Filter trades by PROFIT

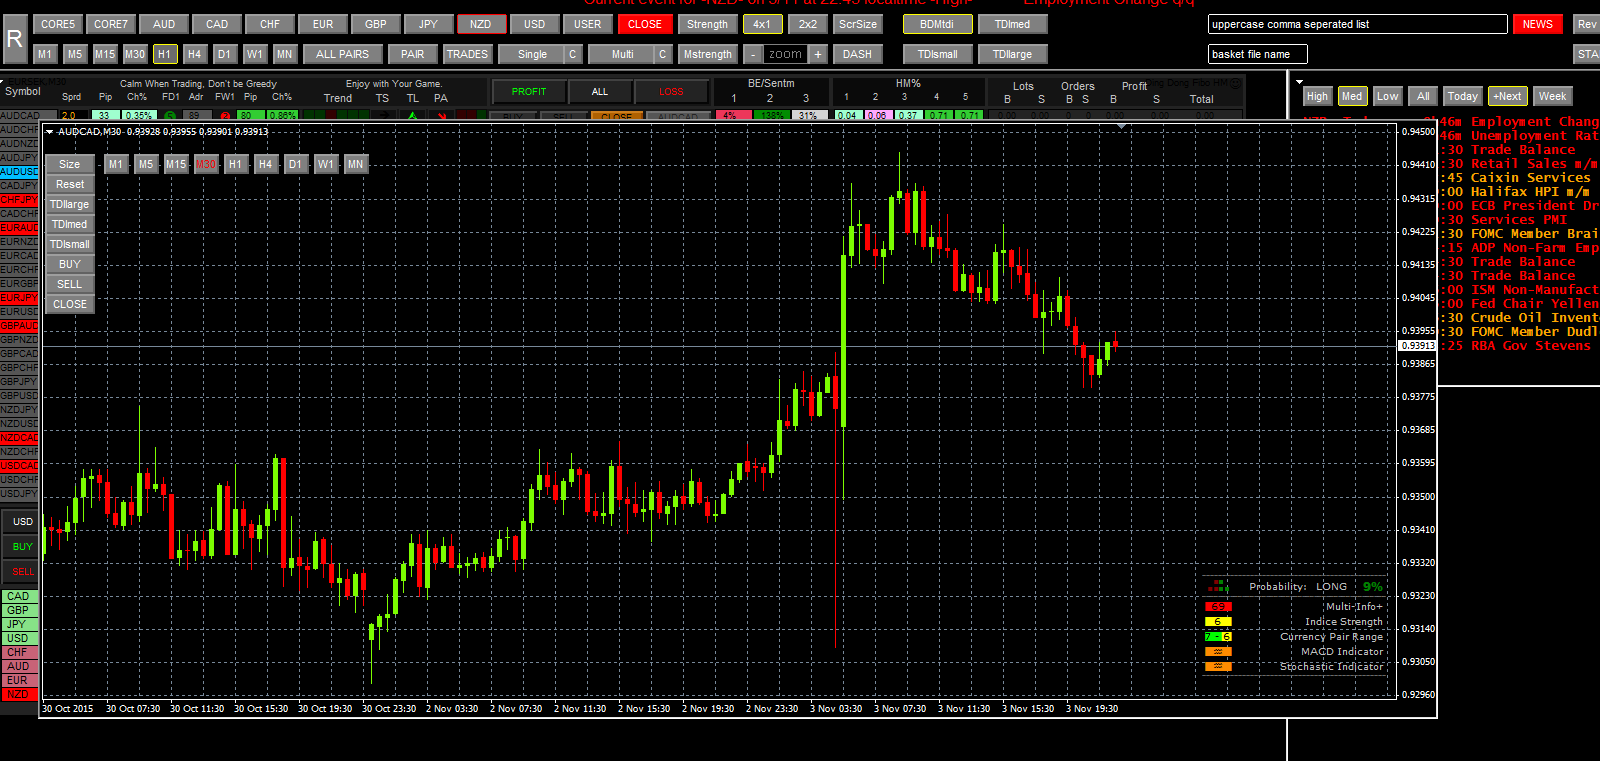click(529, 92)
